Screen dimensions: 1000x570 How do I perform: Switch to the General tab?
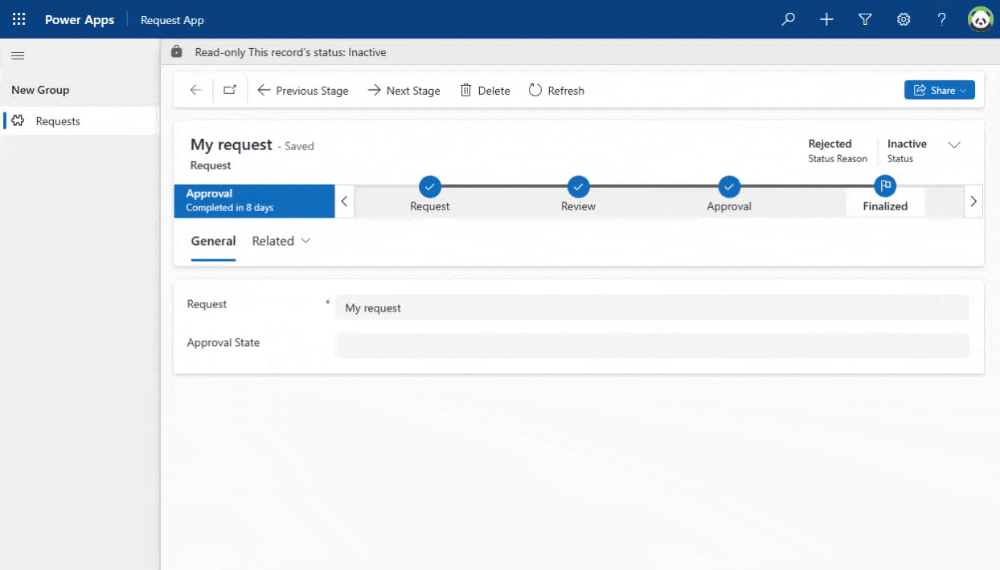click(213, 241)
